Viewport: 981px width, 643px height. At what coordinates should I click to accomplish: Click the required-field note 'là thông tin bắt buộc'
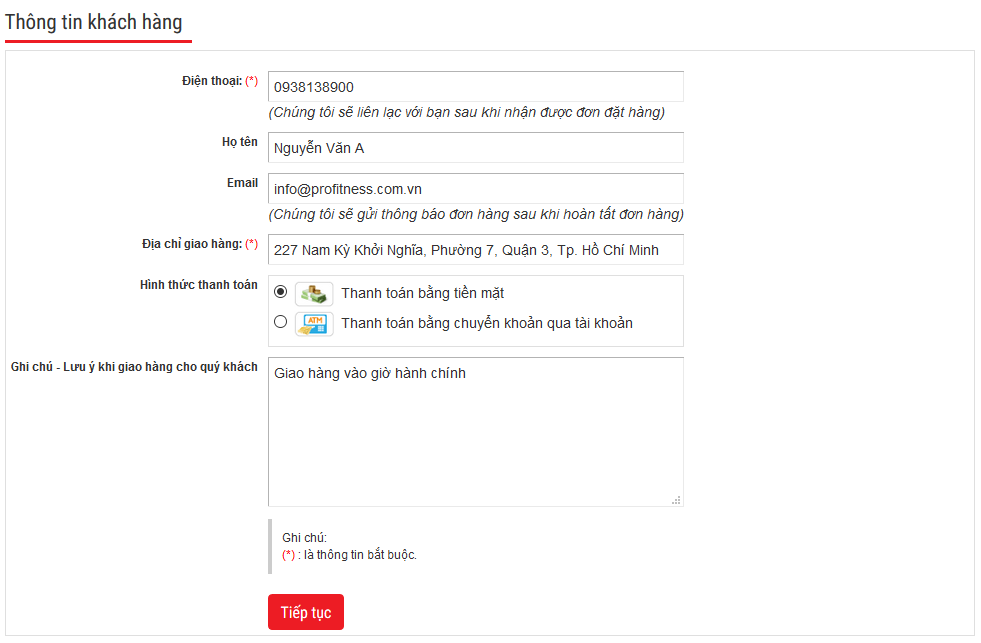[358, 555]
